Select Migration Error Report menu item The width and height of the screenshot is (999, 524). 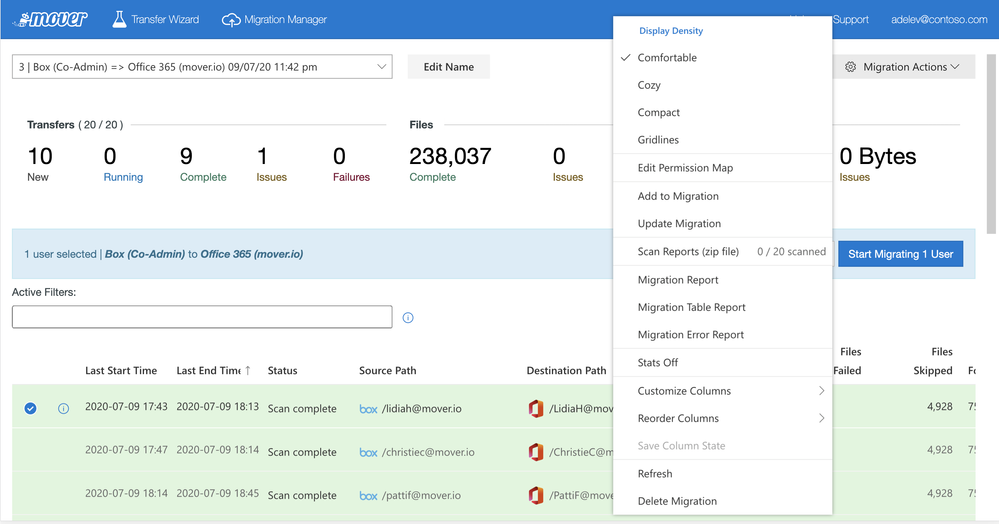coord(691,335)
